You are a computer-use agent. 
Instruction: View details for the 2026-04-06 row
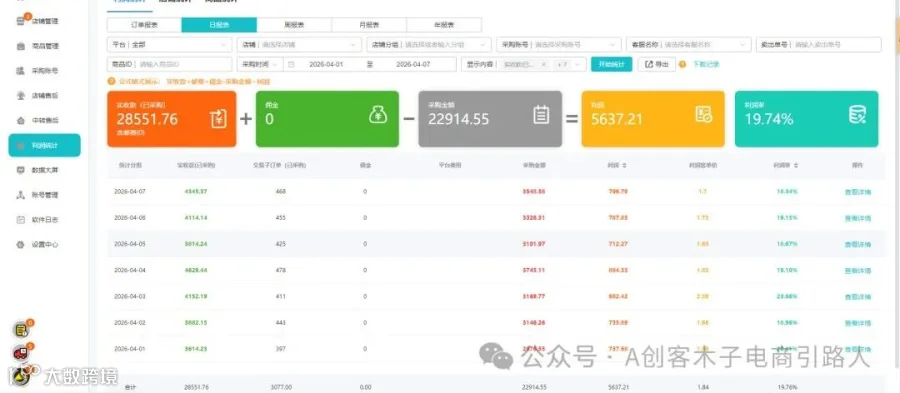858,218
